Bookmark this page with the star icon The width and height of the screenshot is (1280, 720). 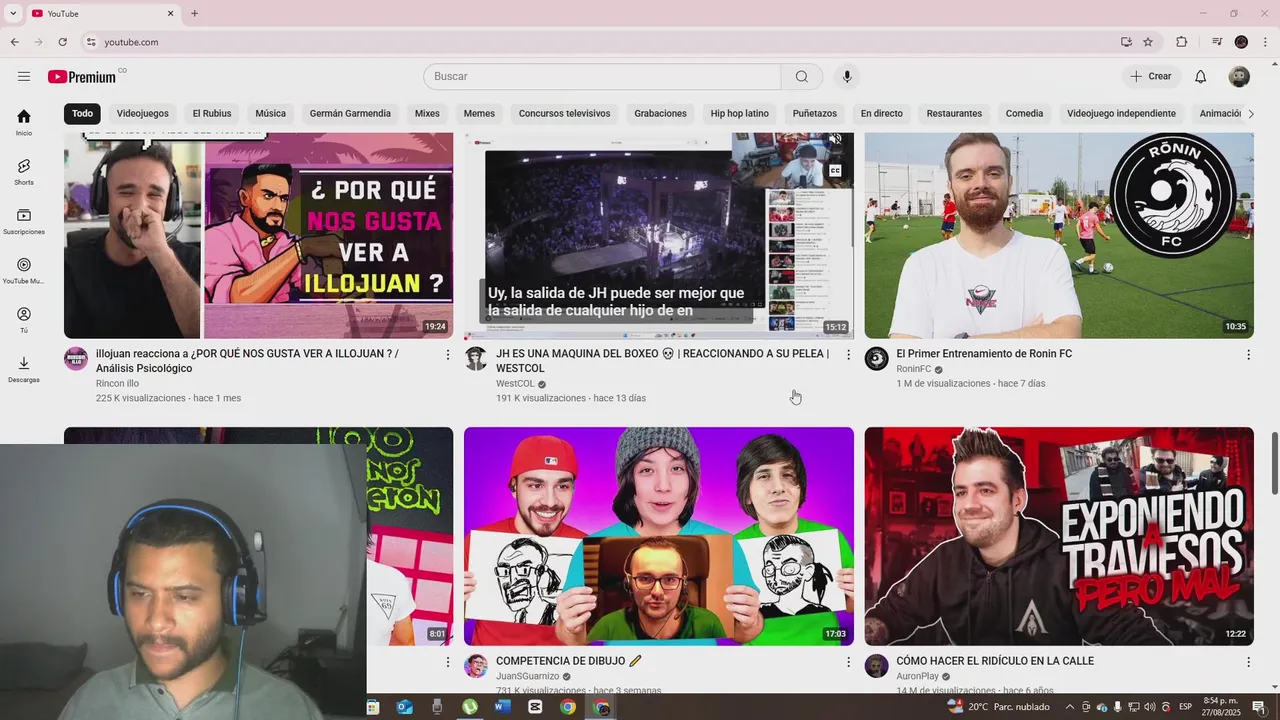(x=1148, y=42)
